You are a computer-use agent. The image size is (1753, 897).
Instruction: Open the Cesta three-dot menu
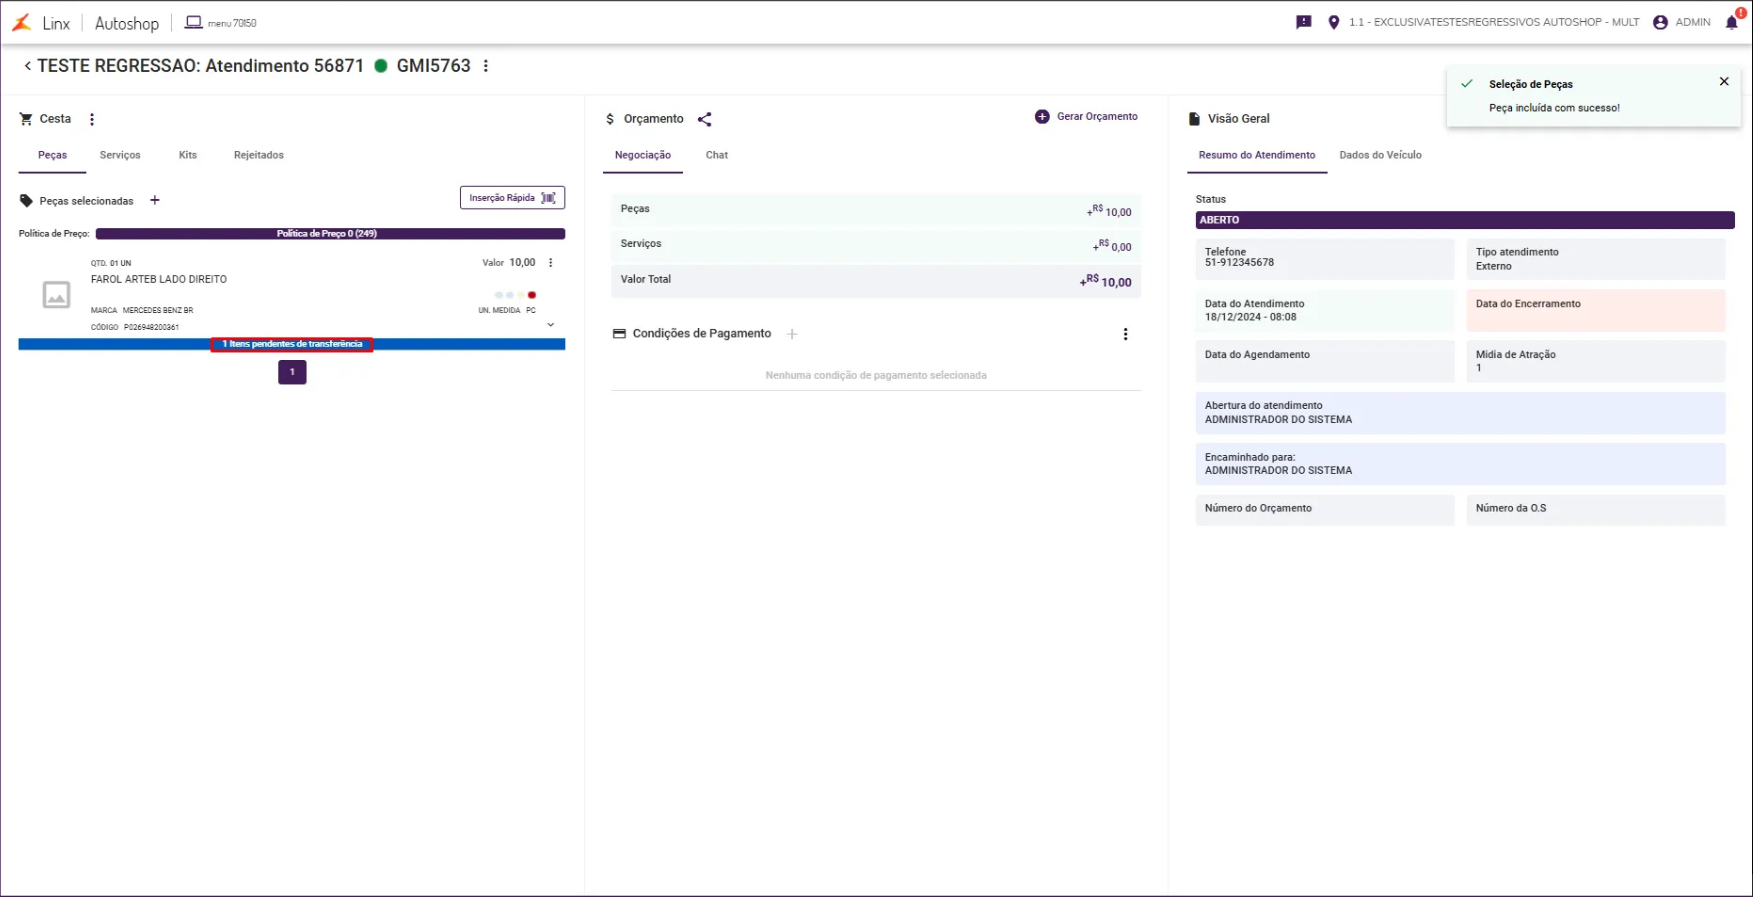coord(92,119)
